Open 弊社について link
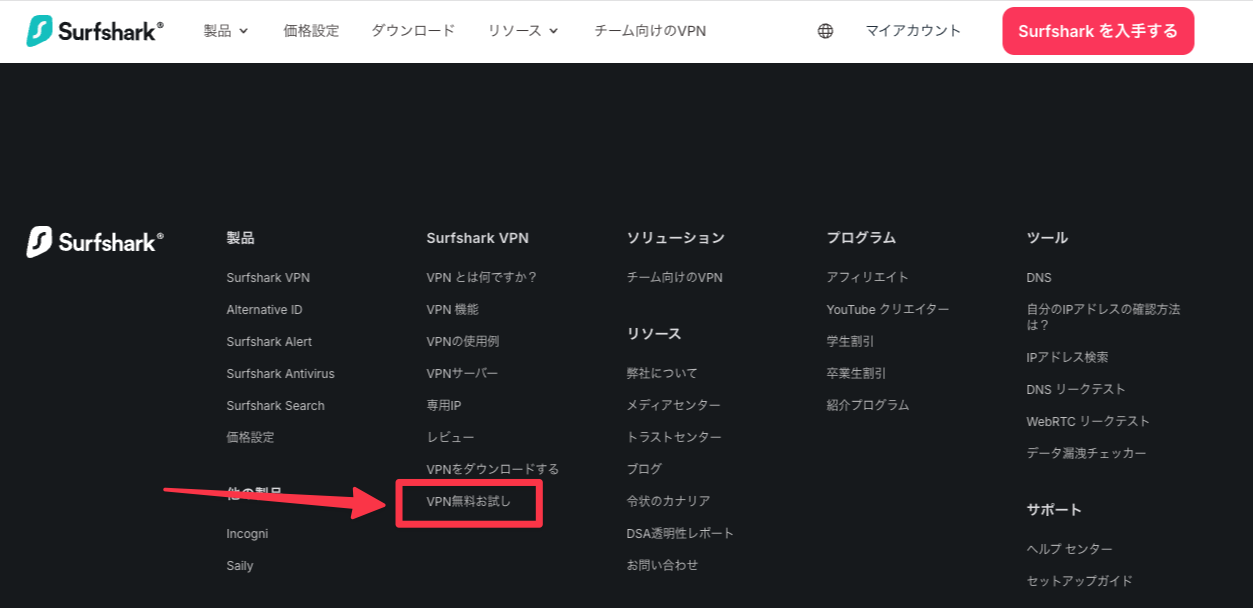Viewport: 1253px width, 608px height. (x=662, y=373)
